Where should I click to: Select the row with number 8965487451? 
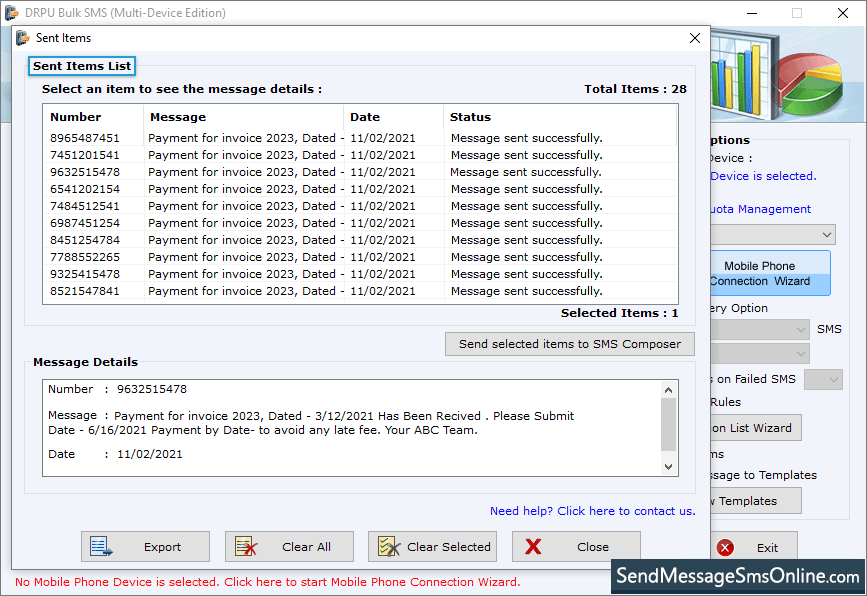pos(360,138)
